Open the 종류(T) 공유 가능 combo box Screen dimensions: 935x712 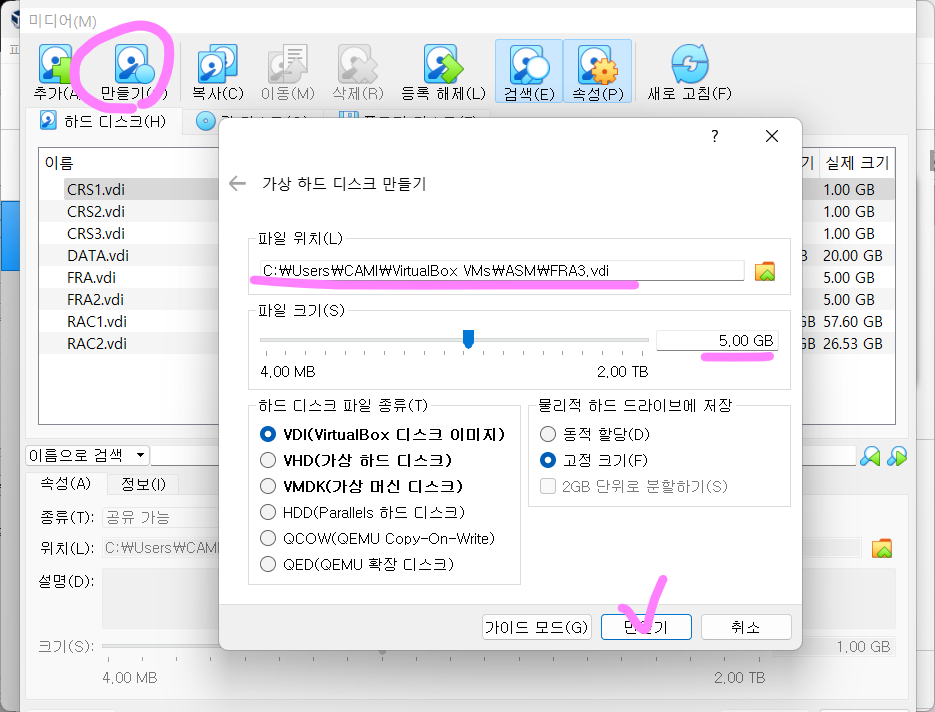click(161, 518)
